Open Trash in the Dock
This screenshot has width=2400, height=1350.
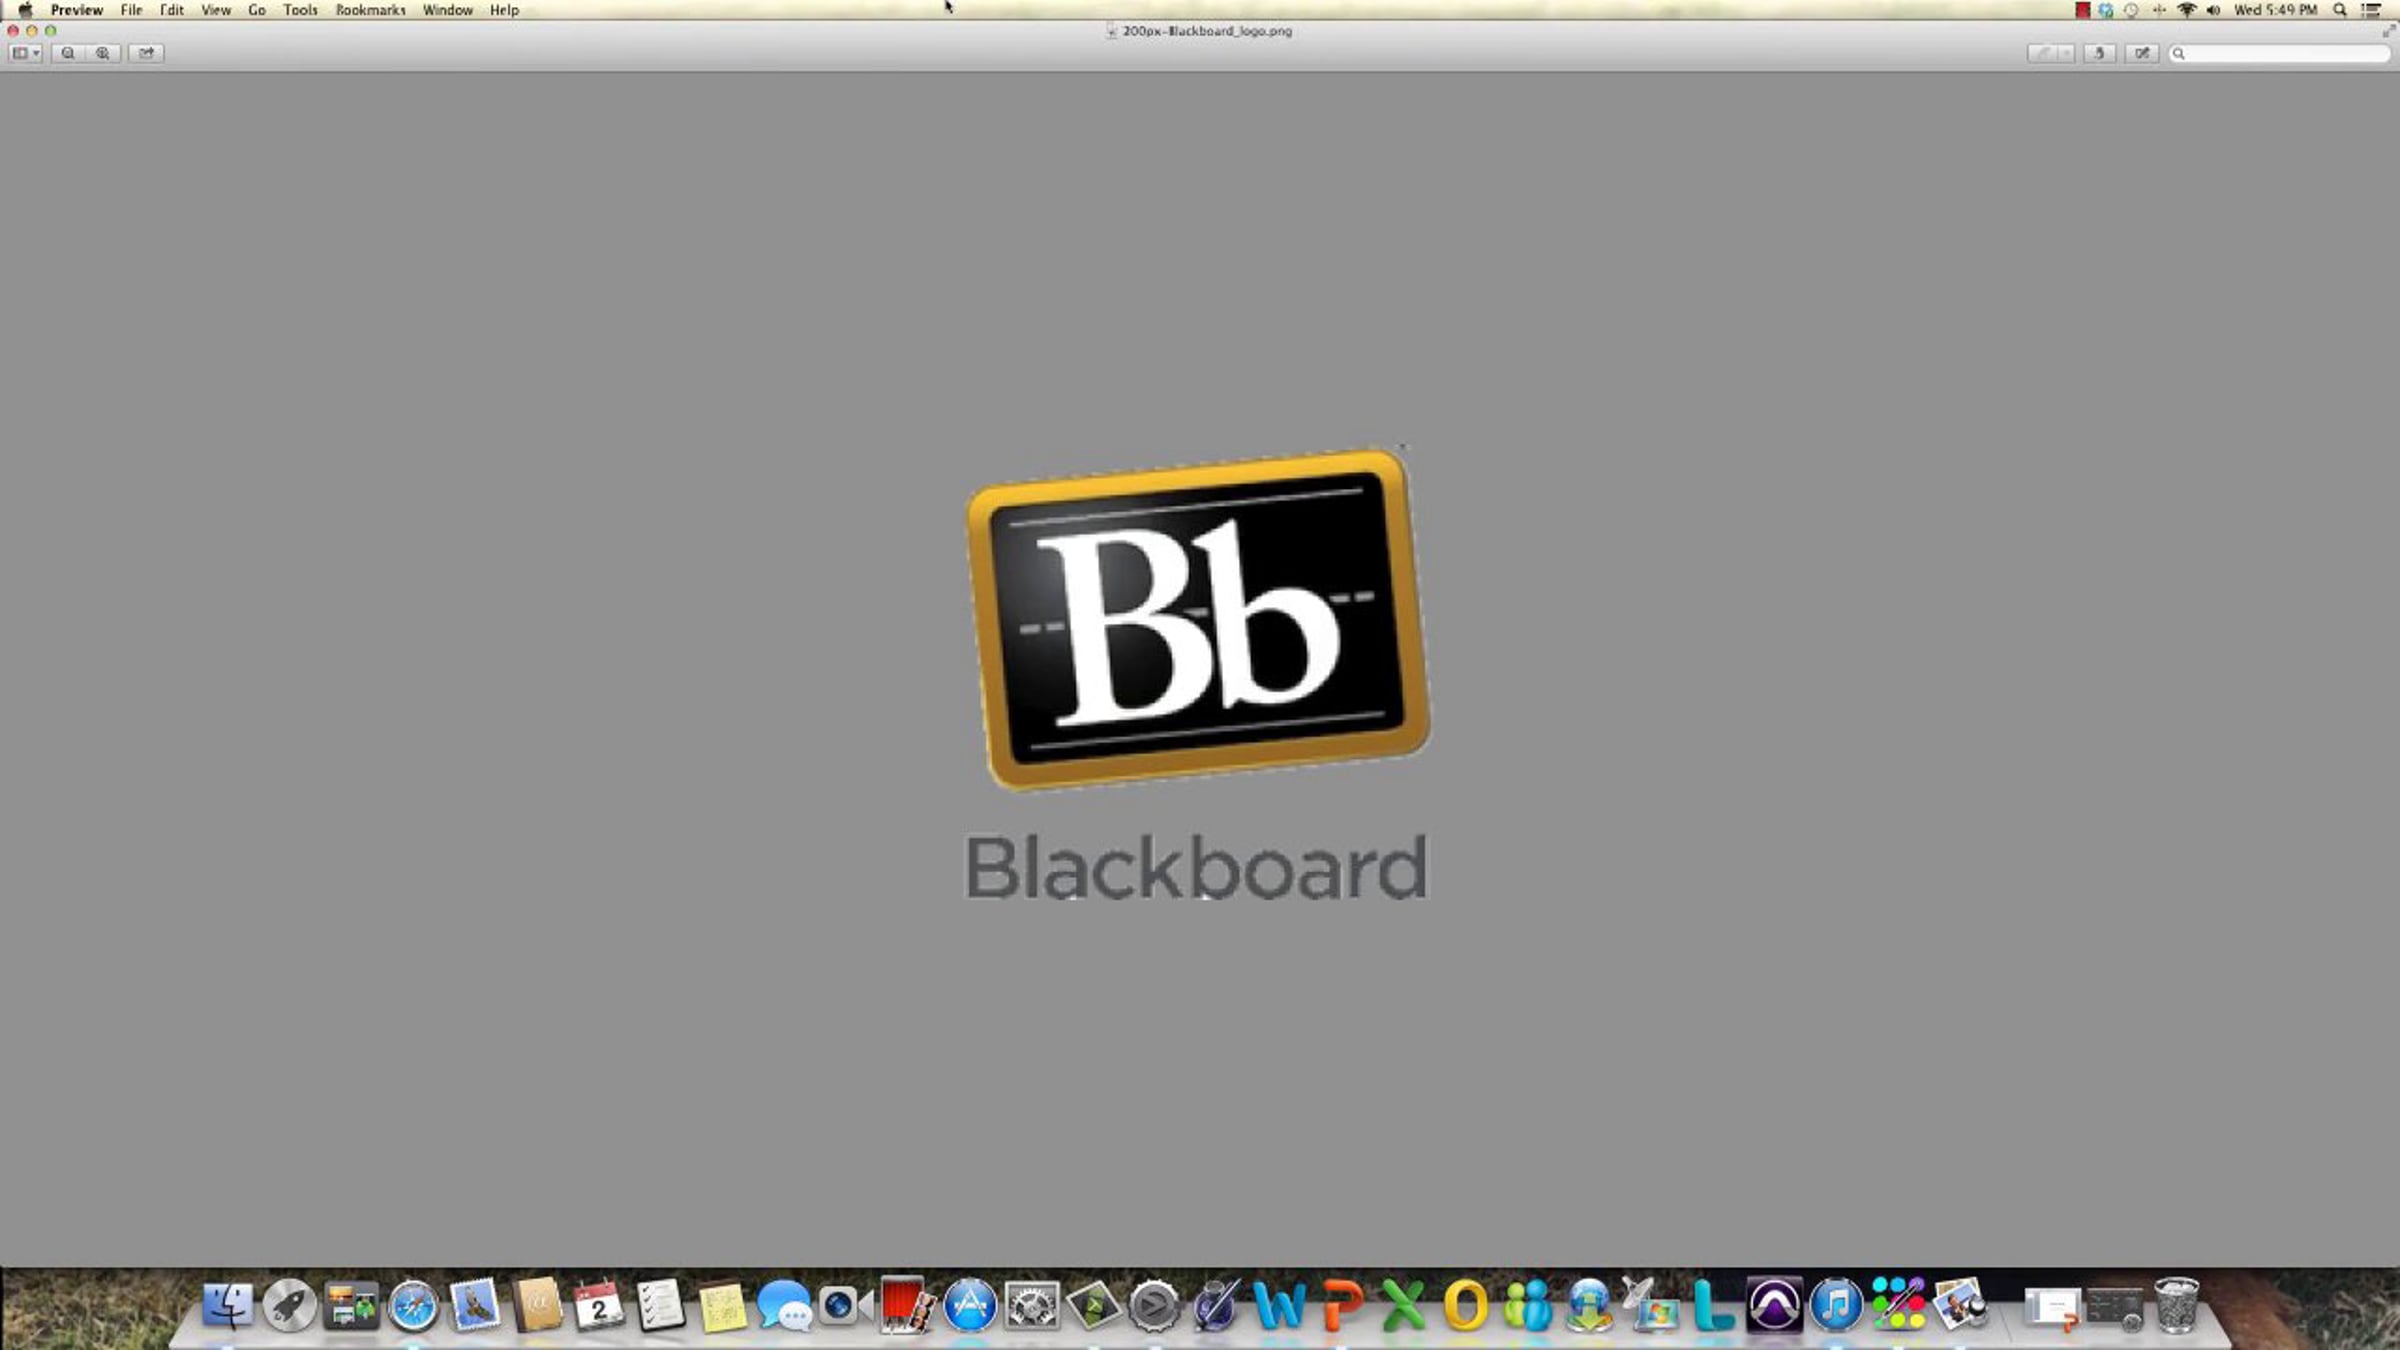(2176, 1305)
